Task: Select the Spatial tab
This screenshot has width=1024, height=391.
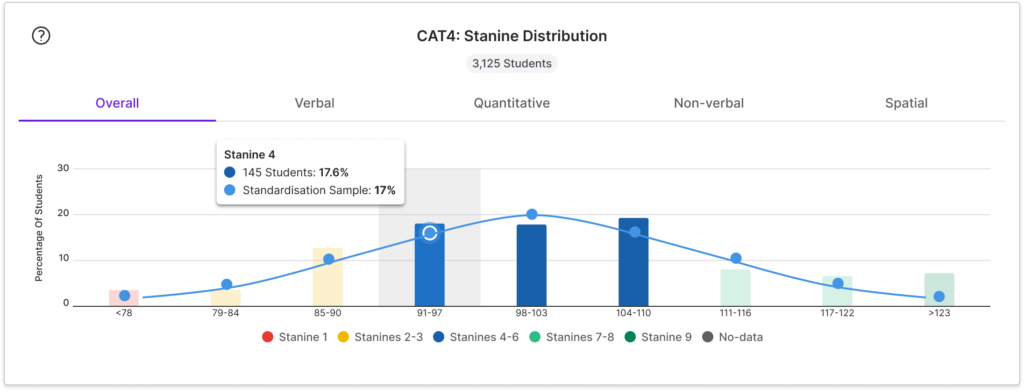Action: [x=906, y=103]
